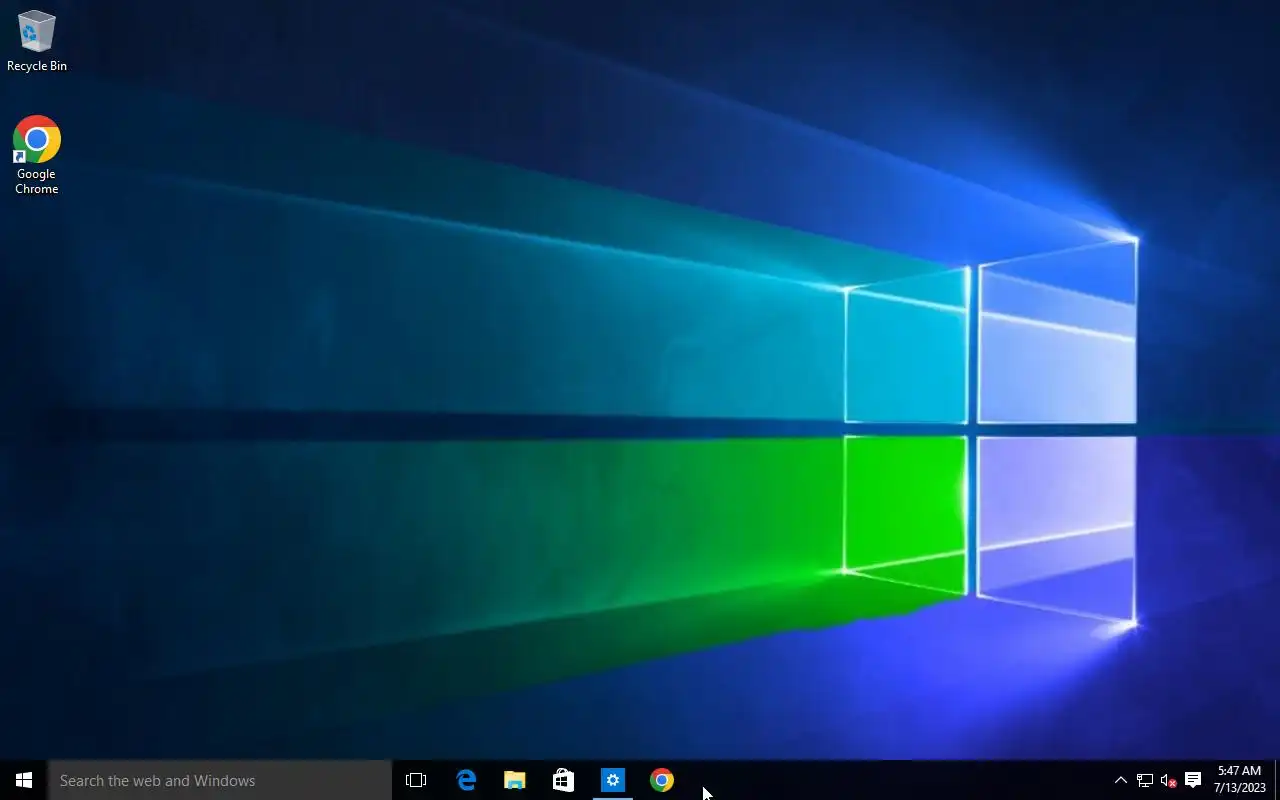
Task: Switch to the Settings app on the taskbar
Action: (613, 780)
